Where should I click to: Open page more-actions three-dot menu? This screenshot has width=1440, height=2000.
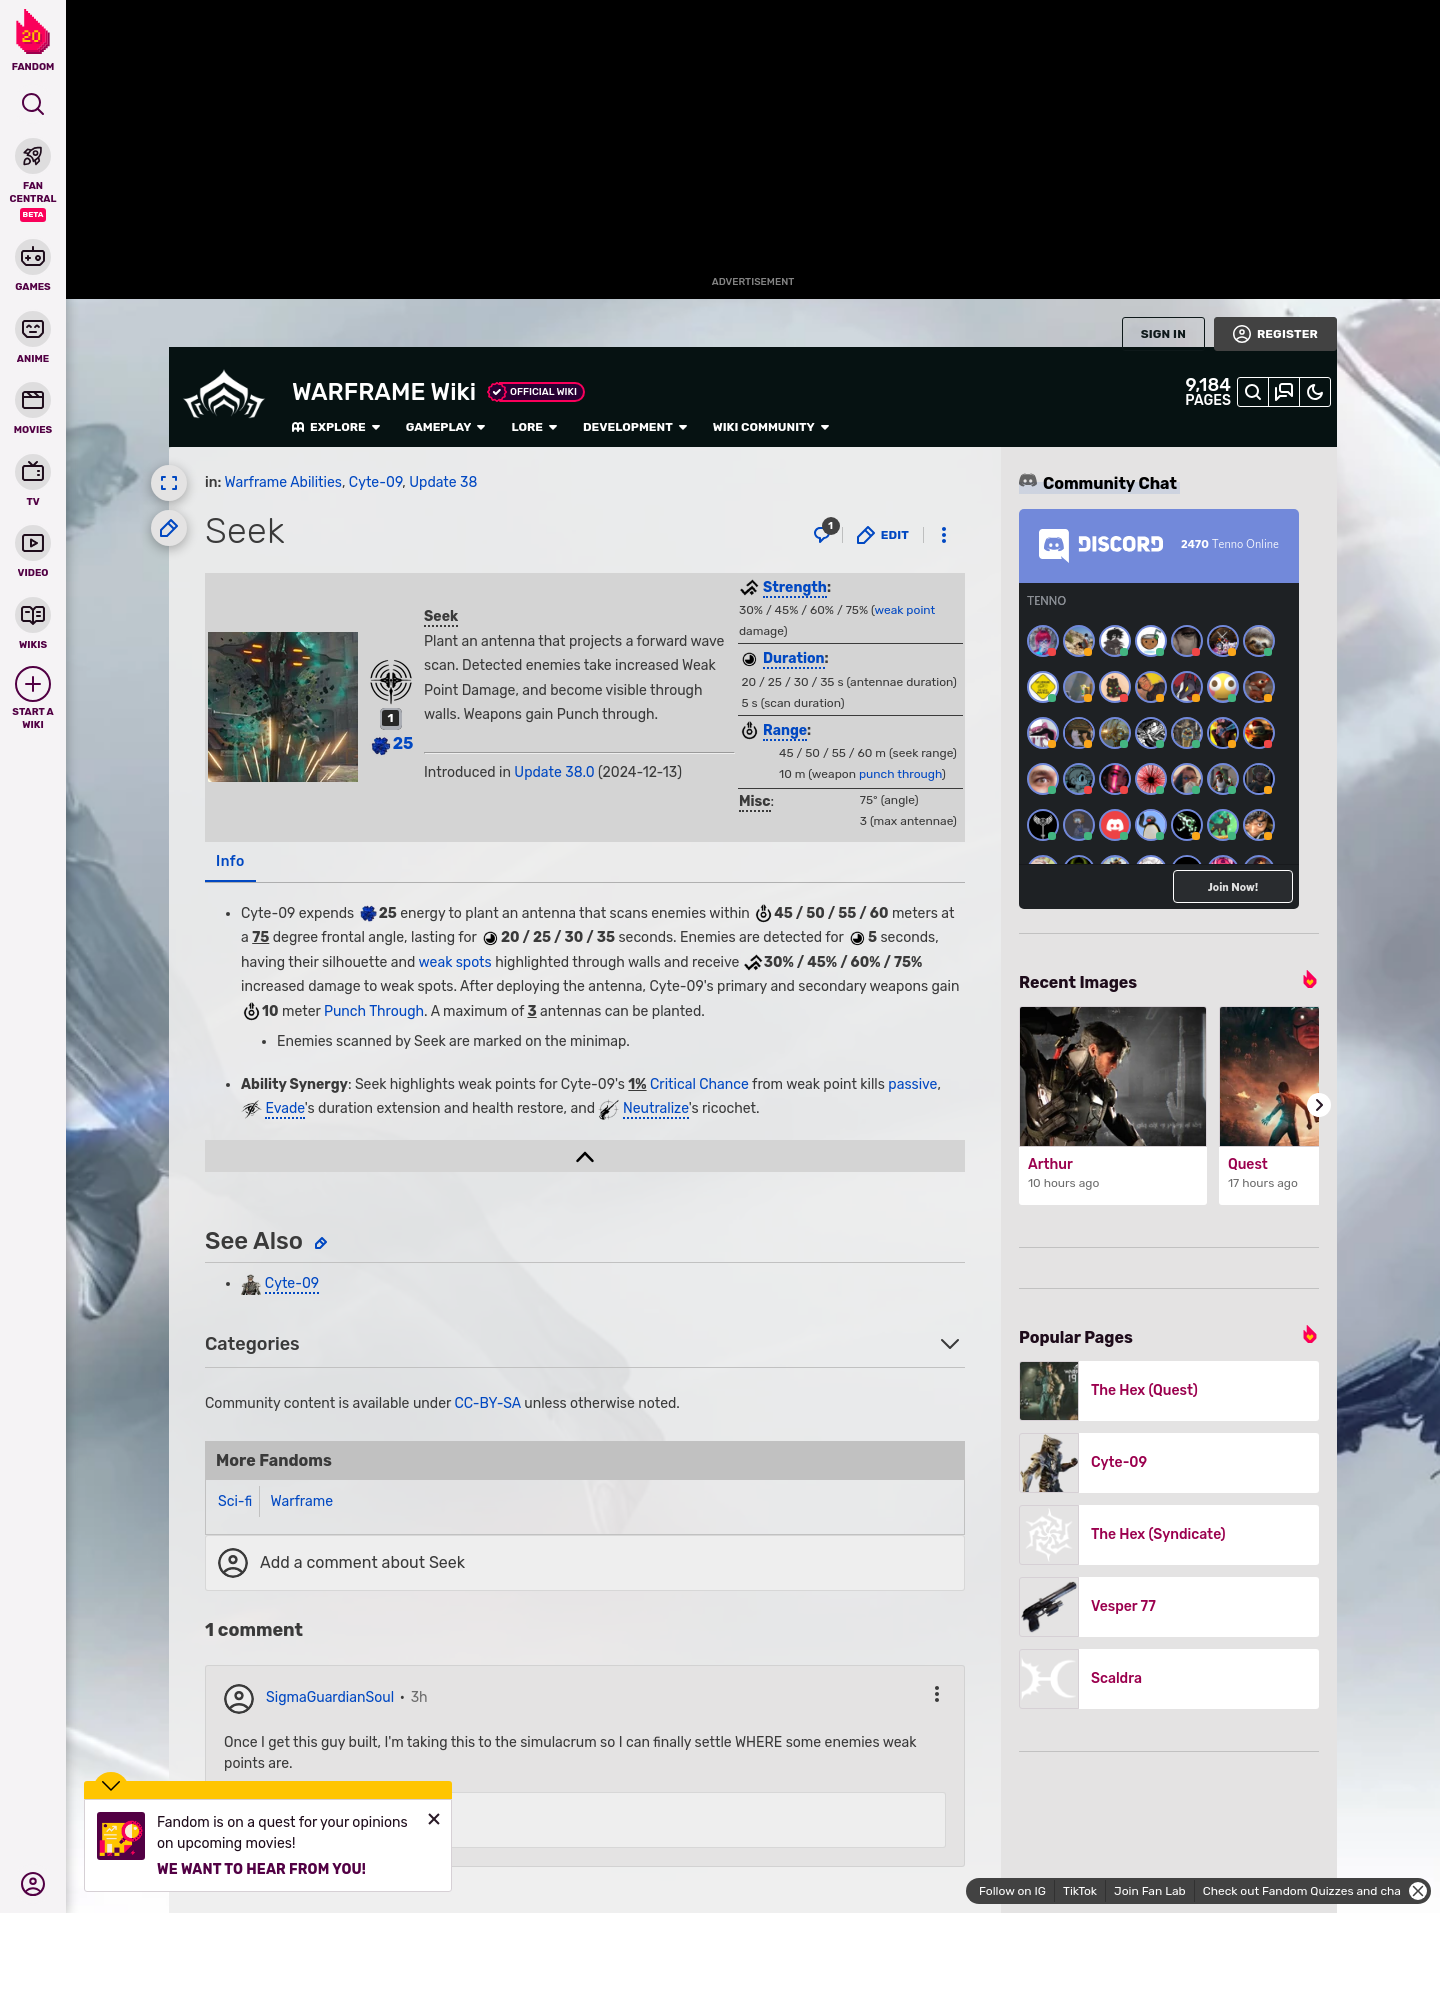pyautogui.click(x=944, y=535)
